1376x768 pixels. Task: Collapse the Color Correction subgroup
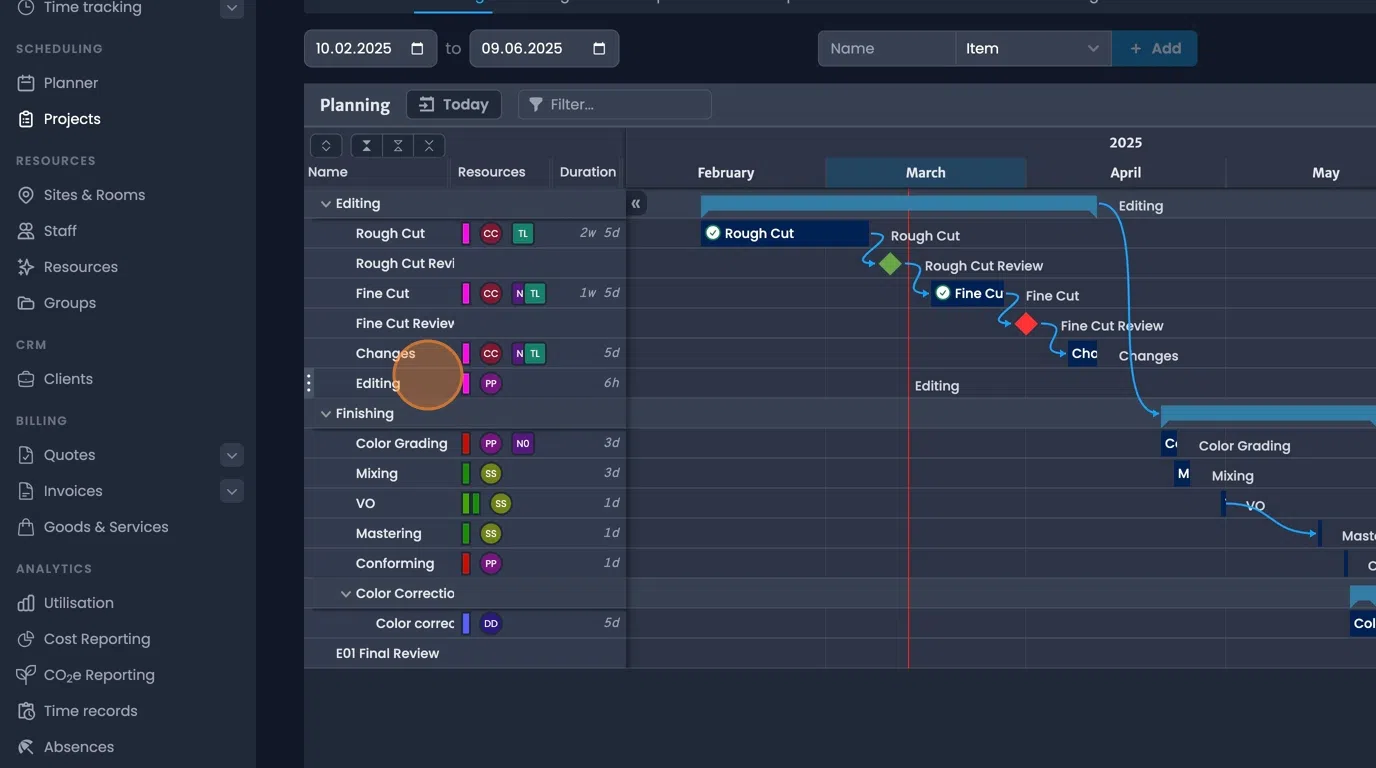pyautogui.click(x=345, y=593)
